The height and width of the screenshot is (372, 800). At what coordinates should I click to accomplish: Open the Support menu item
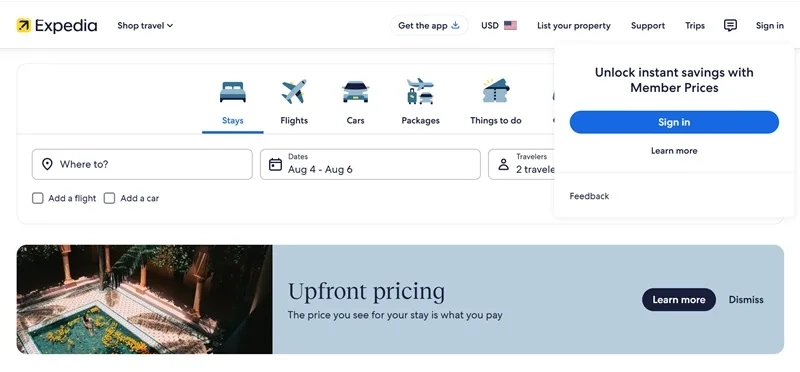click(648, 26)
